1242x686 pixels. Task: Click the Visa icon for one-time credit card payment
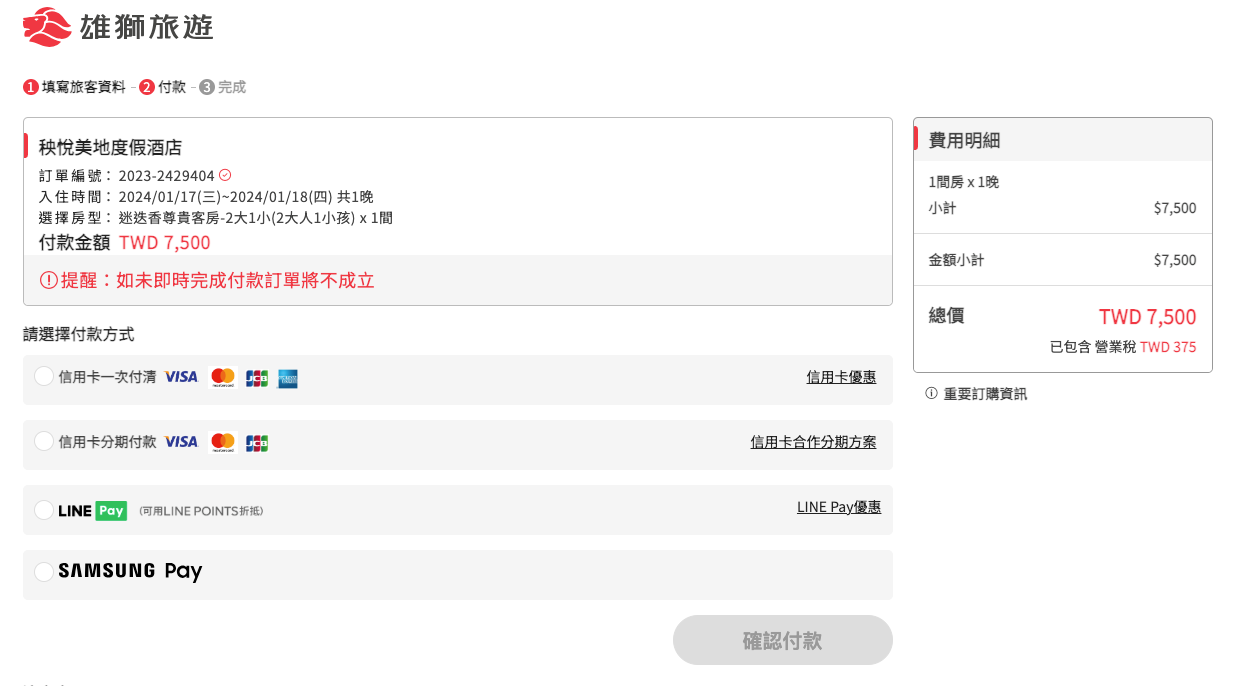[x=181, y=377]
